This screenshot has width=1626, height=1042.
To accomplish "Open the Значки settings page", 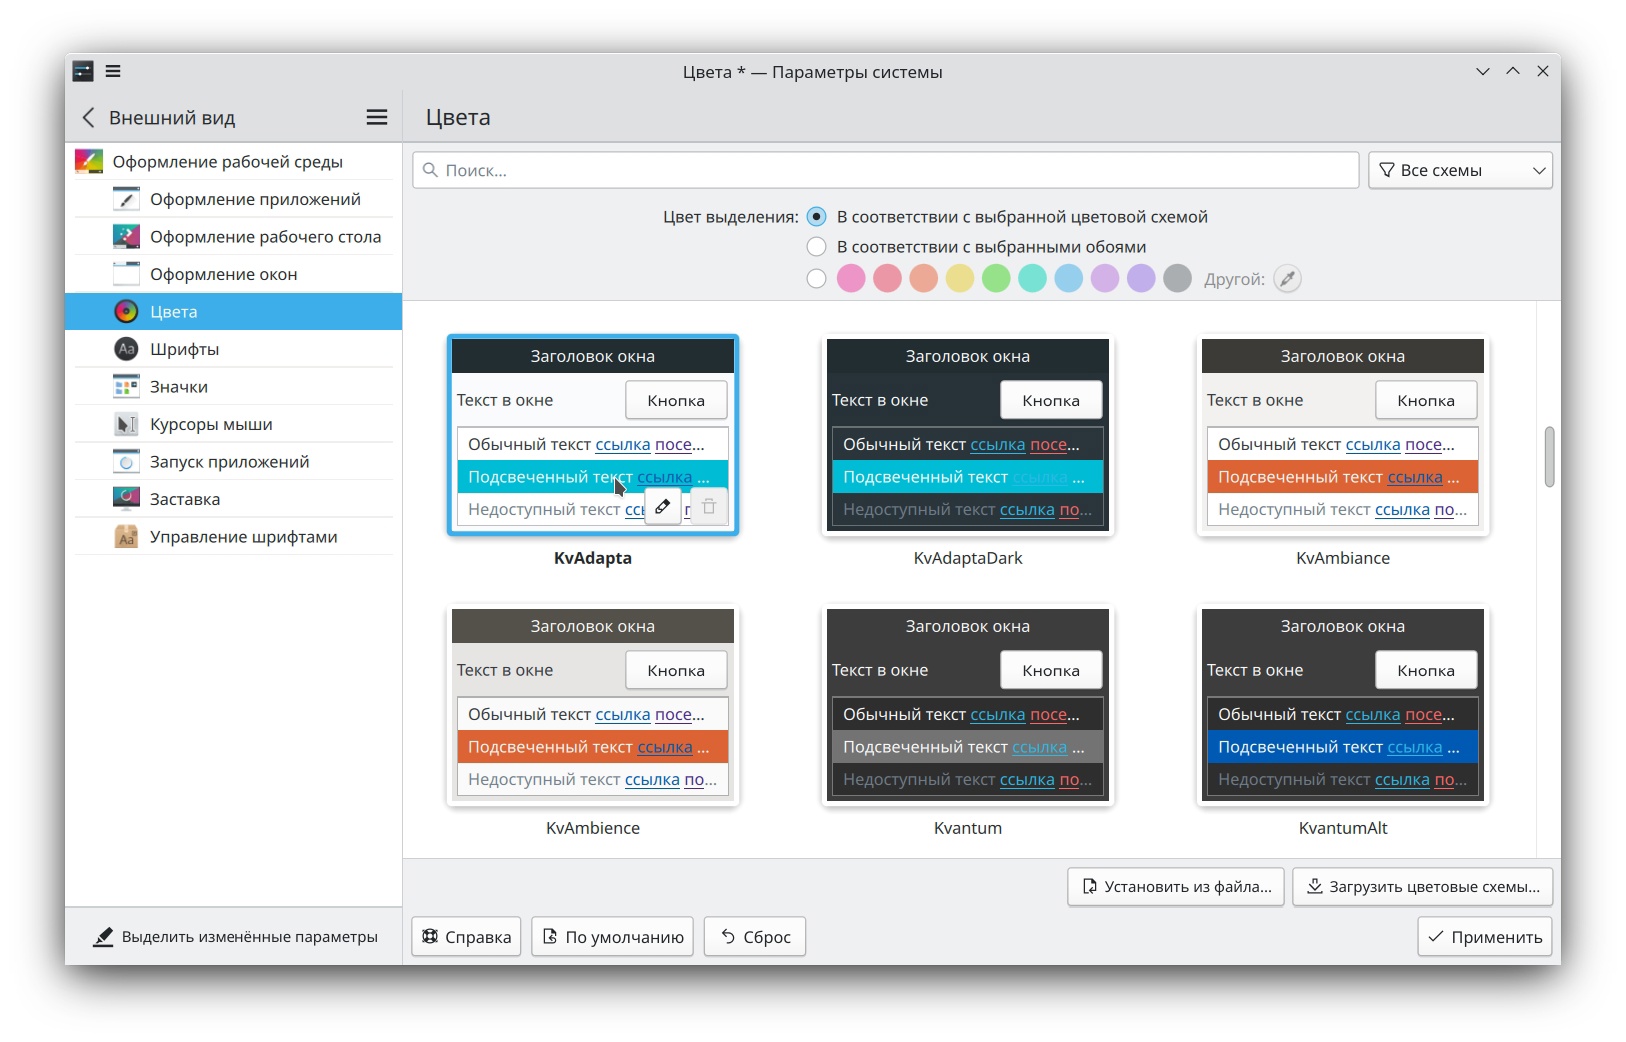I will tap(234, 386).
